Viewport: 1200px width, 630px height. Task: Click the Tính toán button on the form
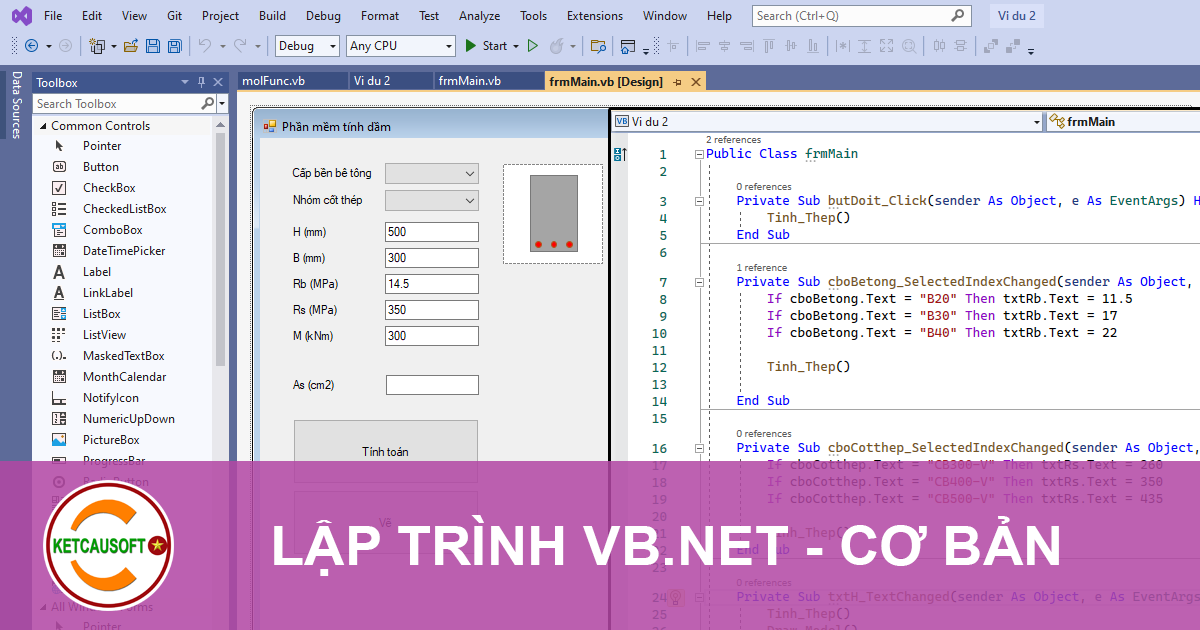pyautogui.click(x=385, y=451)
